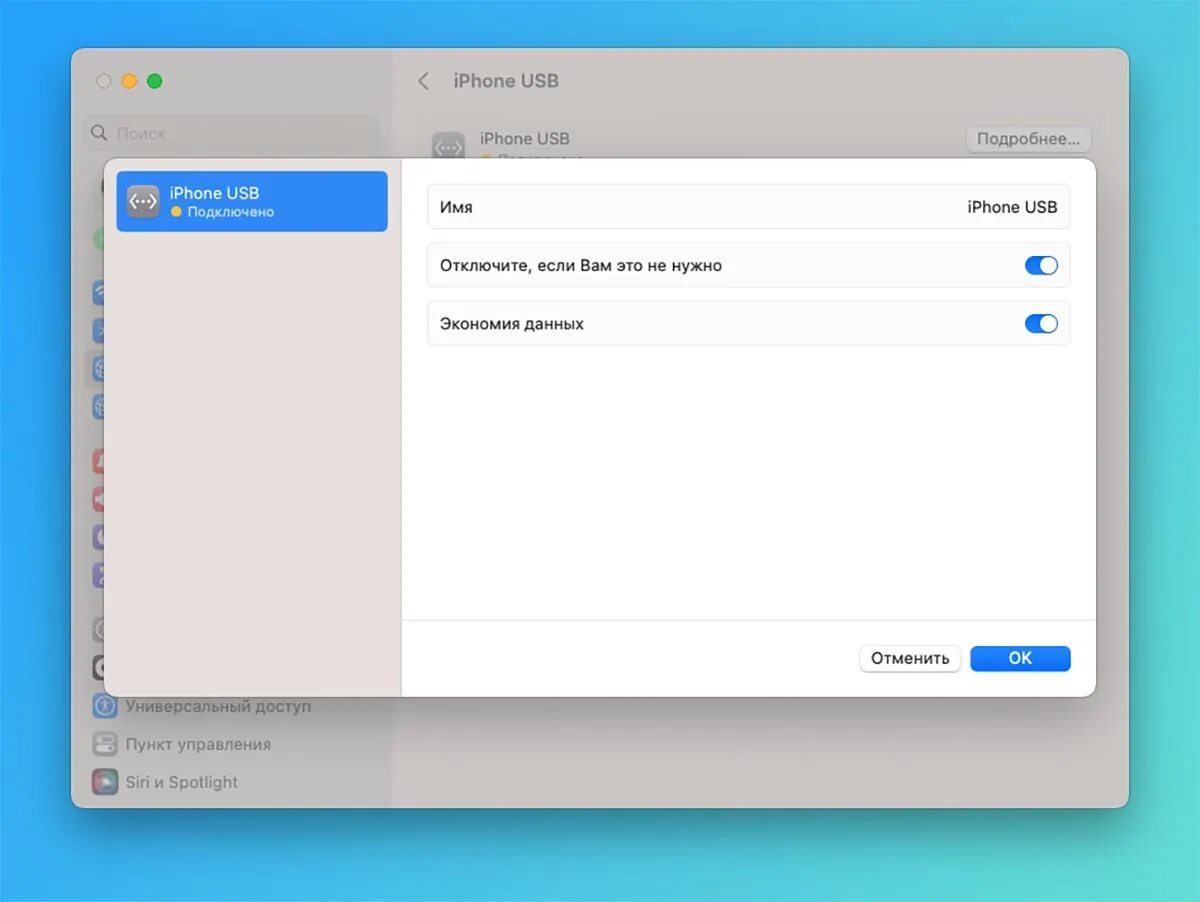Click the Поиск search field

[x=232, y=133]
